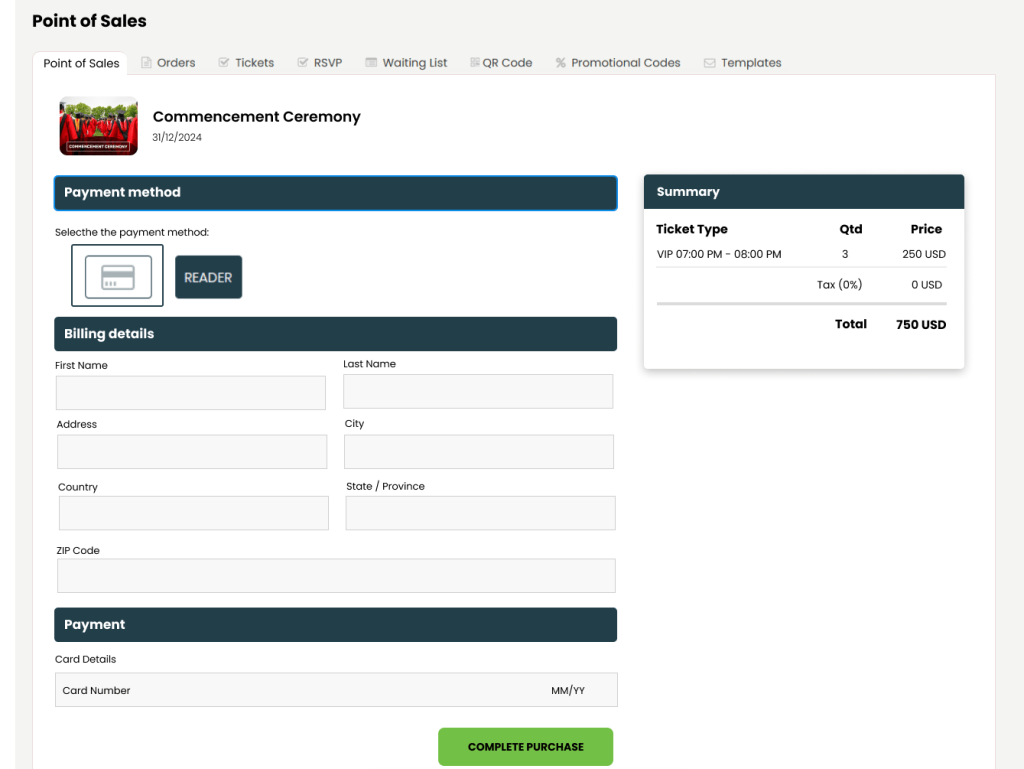Click the State / Province field
Viewport: 1024px width, 769px height.
[479, 513]
